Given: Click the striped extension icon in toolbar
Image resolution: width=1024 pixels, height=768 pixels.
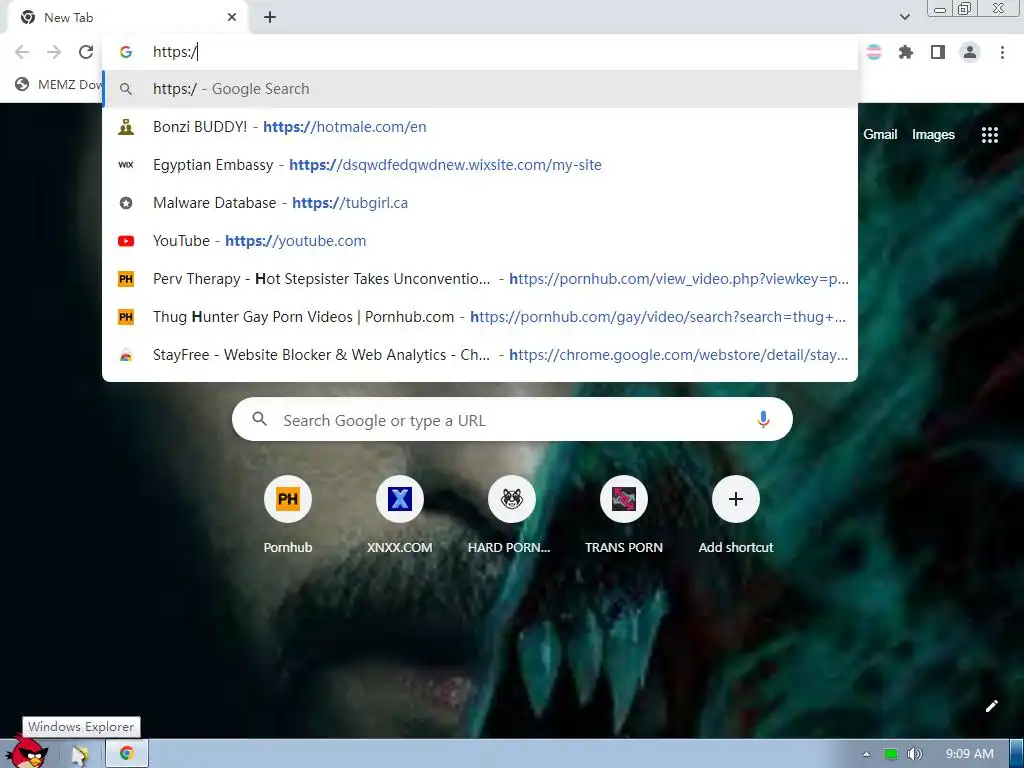Looking at the screenshot, I should pos(874,52).
